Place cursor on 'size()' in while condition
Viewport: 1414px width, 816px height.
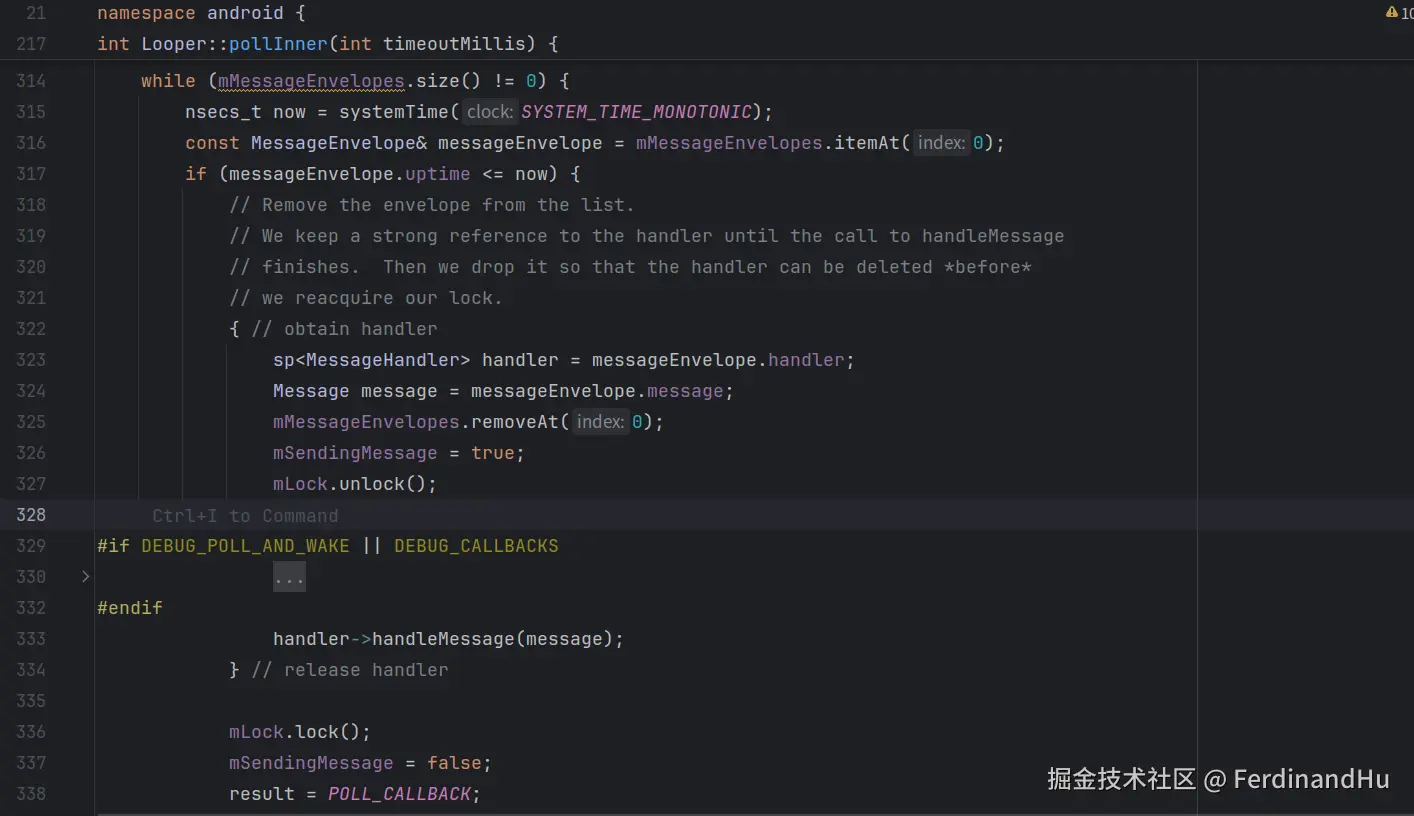449,81
